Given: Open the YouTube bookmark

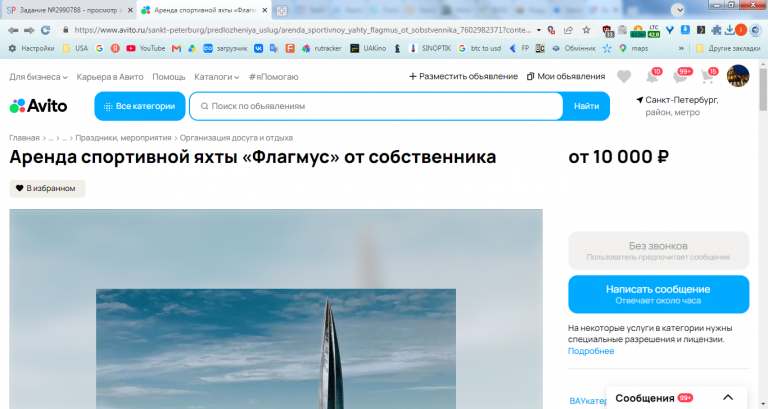Looking at the screenshot, I should click(x=146, y=48).
